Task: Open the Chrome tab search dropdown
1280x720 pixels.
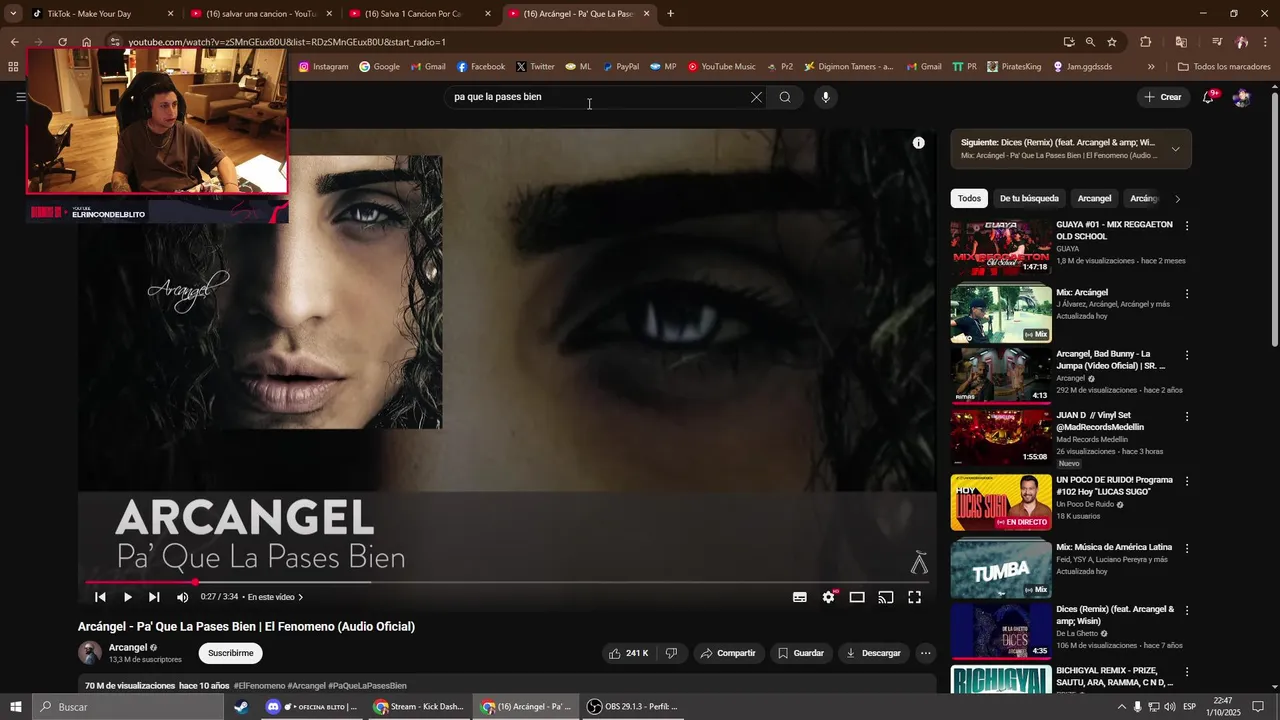Action: click(13, 14)
